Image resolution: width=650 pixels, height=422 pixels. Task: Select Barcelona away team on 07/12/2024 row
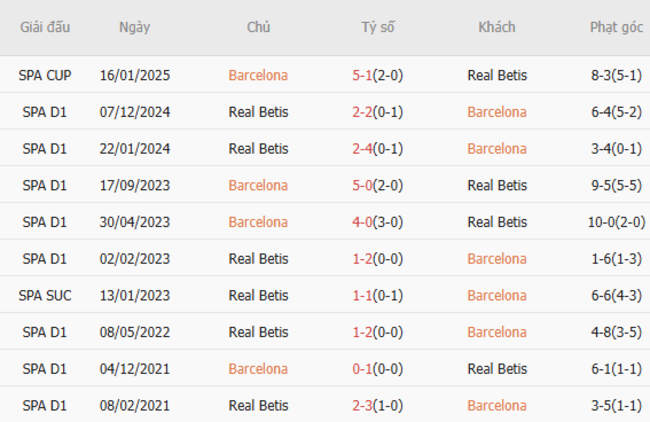497,112
